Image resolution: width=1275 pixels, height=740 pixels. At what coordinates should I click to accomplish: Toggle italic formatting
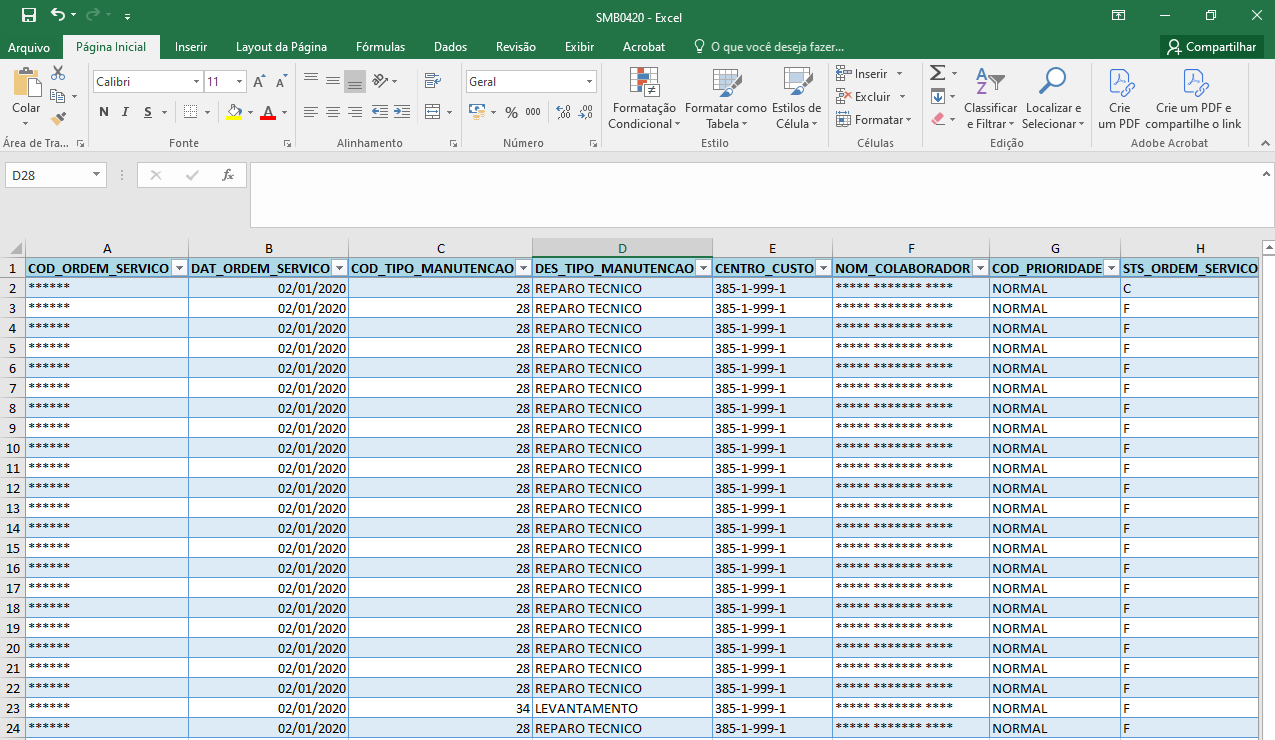click(x=126, y=112)
